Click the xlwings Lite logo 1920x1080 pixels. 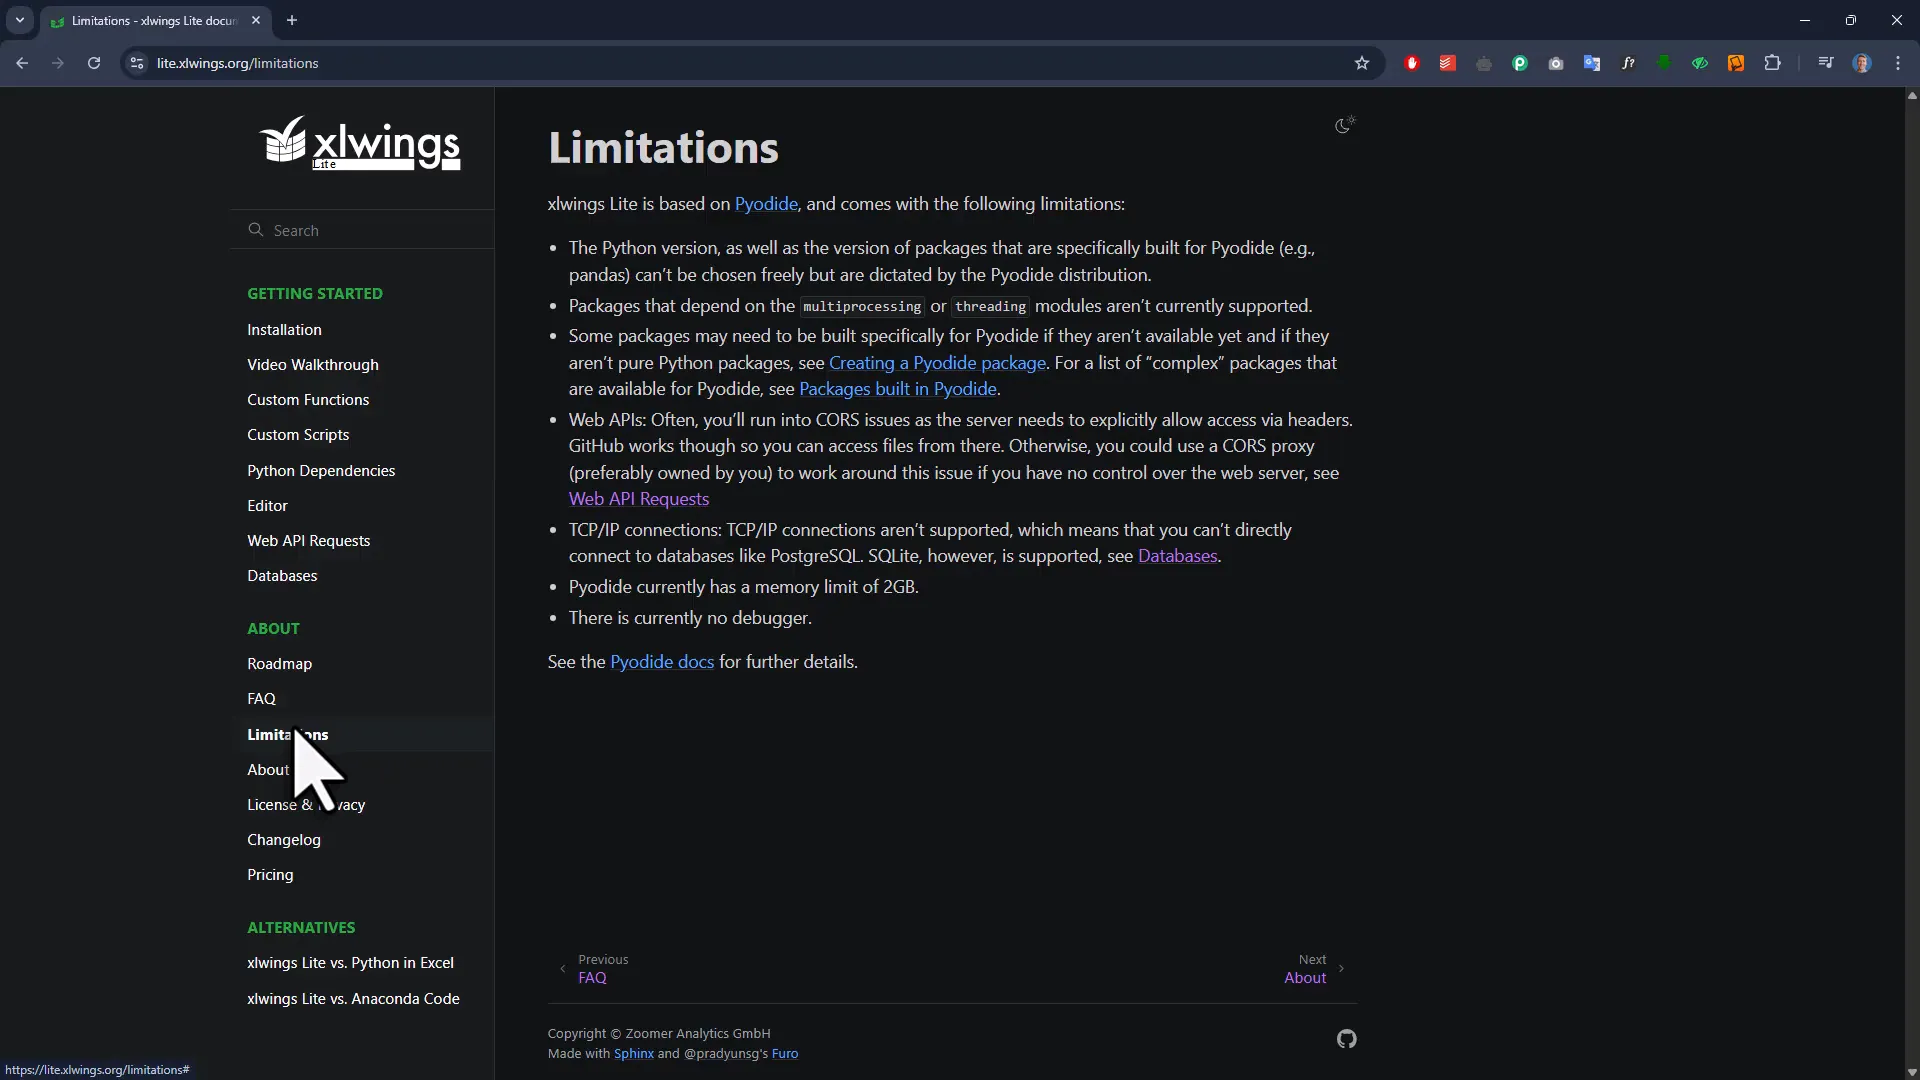pos(361,142)
